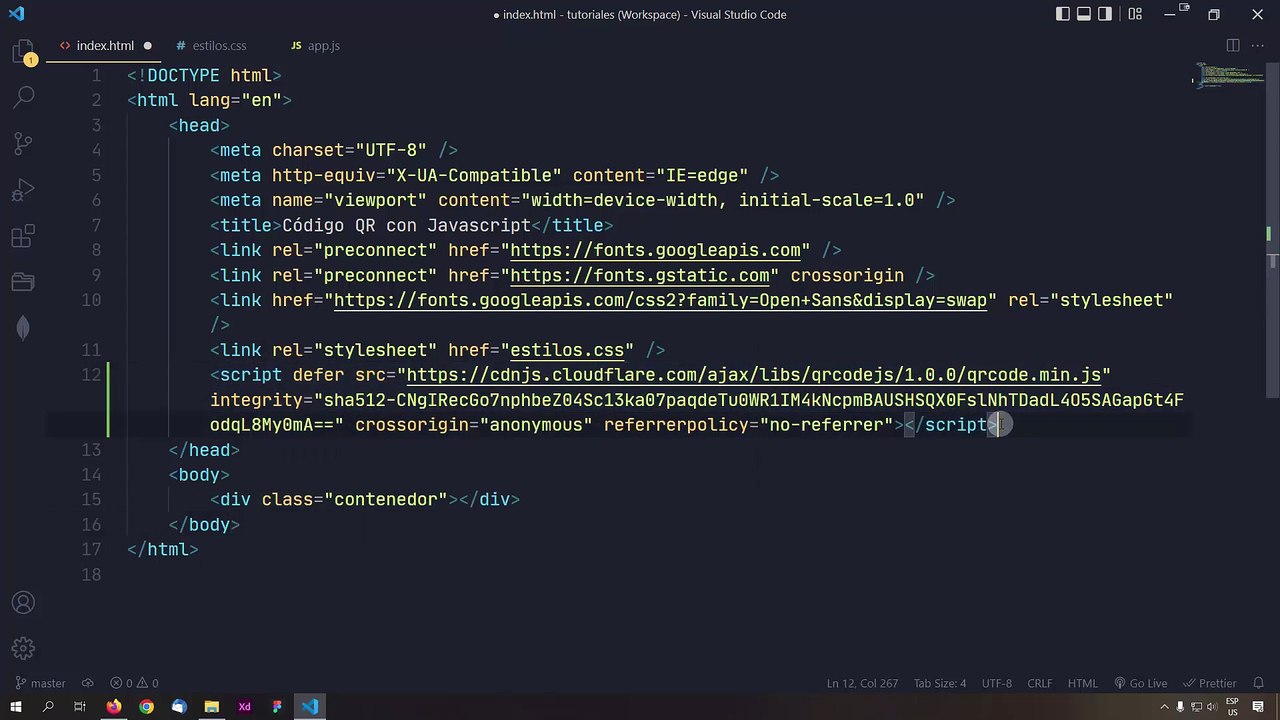Open Figma from the taskbar
Screen dimensions: 1280x720
pyautogui.click(x=277, y=707)
